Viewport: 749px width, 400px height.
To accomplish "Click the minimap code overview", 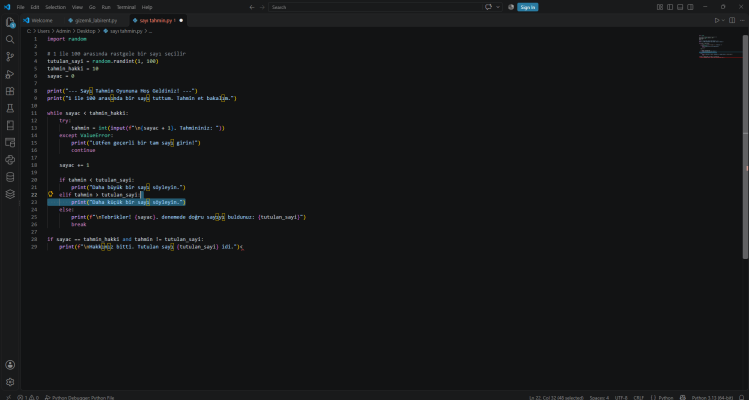I will [719, 47].
